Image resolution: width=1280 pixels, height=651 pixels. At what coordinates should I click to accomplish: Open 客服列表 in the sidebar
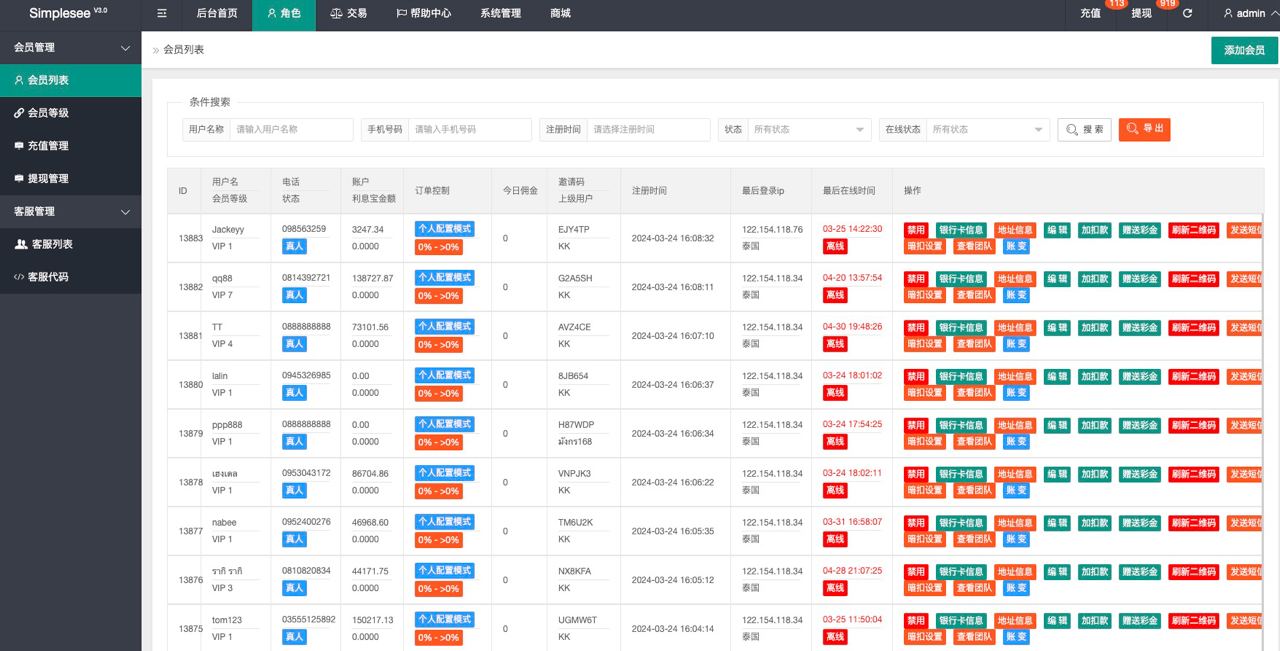[52, 244]
